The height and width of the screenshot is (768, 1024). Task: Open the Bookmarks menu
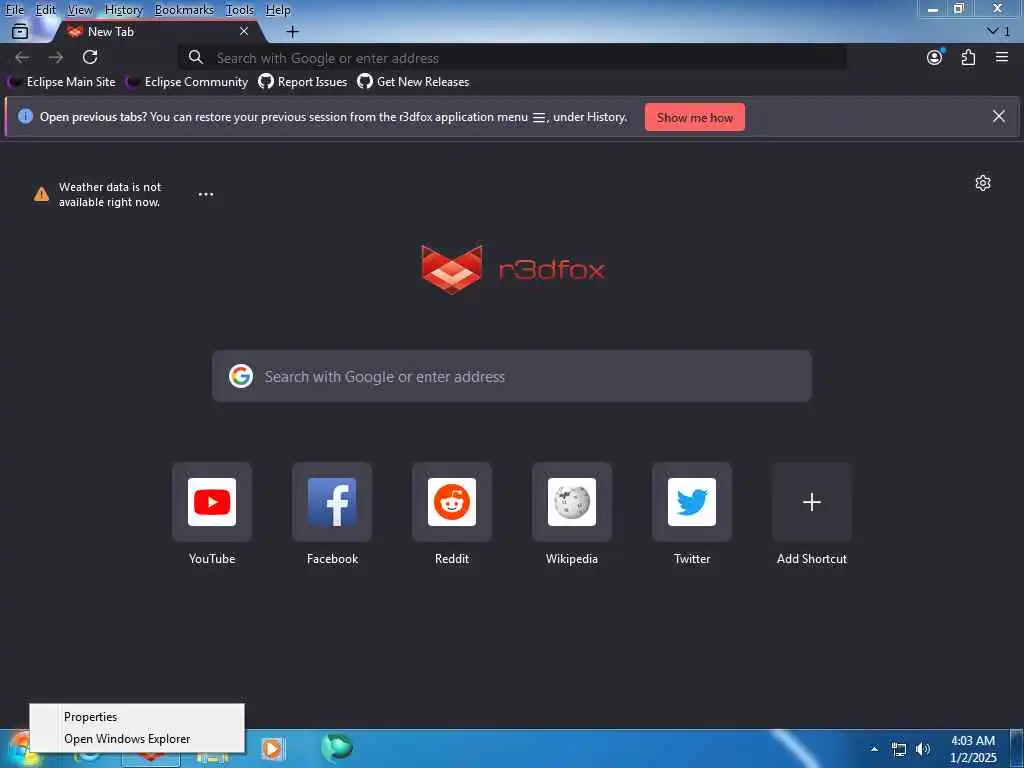(x=184, y=10)
